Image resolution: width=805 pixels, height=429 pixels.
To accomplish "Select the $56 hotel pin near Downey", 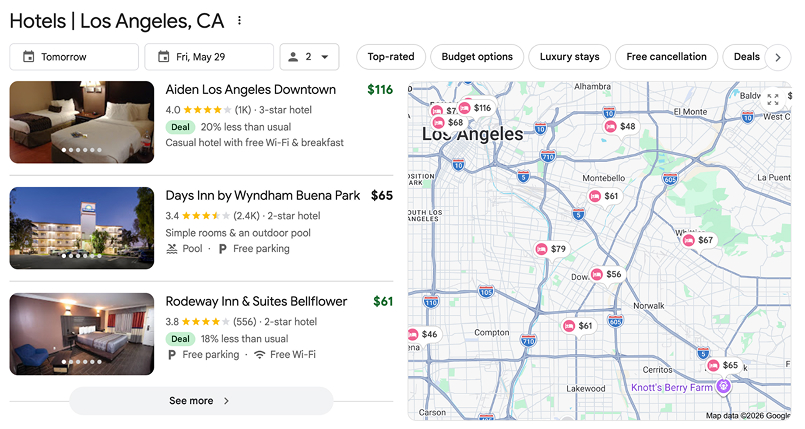I will coord(606,274).
